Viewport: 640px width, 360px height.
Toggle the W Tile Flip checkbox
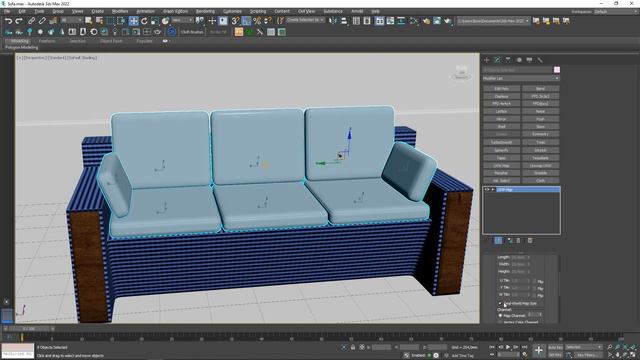point(535,295)
